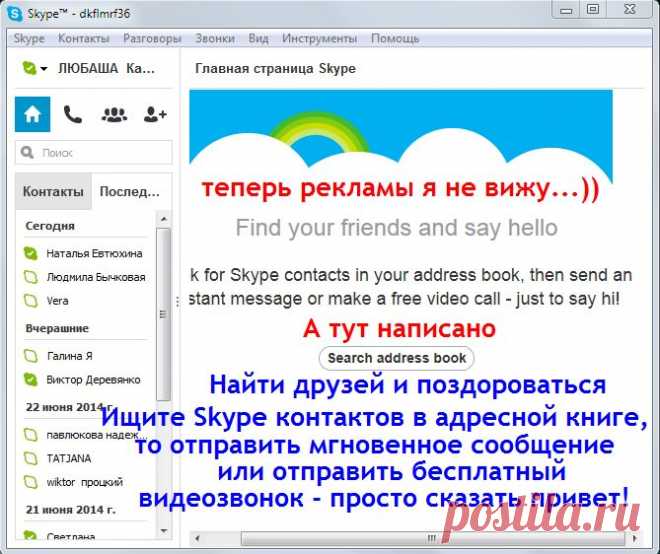Click the profile name ЛЮБАША Ка...
Viewport: 660px width, 554px height.
pos(106,68)
